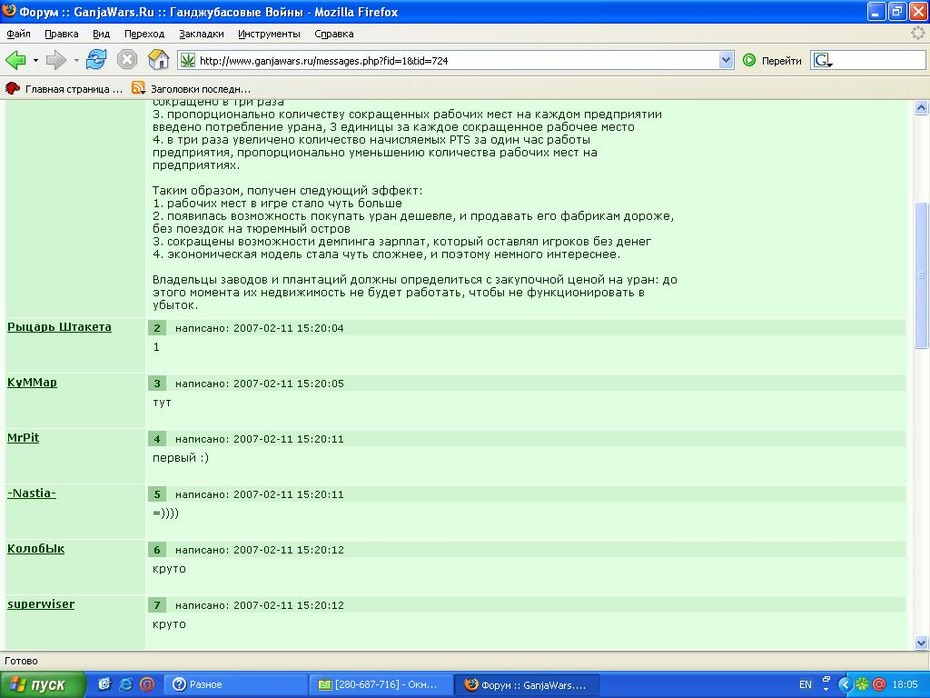Click the RSS feed bookmark icon
The width and height of the screenshot is (930, 698).
pyautogui.click(x=138, y=88)
